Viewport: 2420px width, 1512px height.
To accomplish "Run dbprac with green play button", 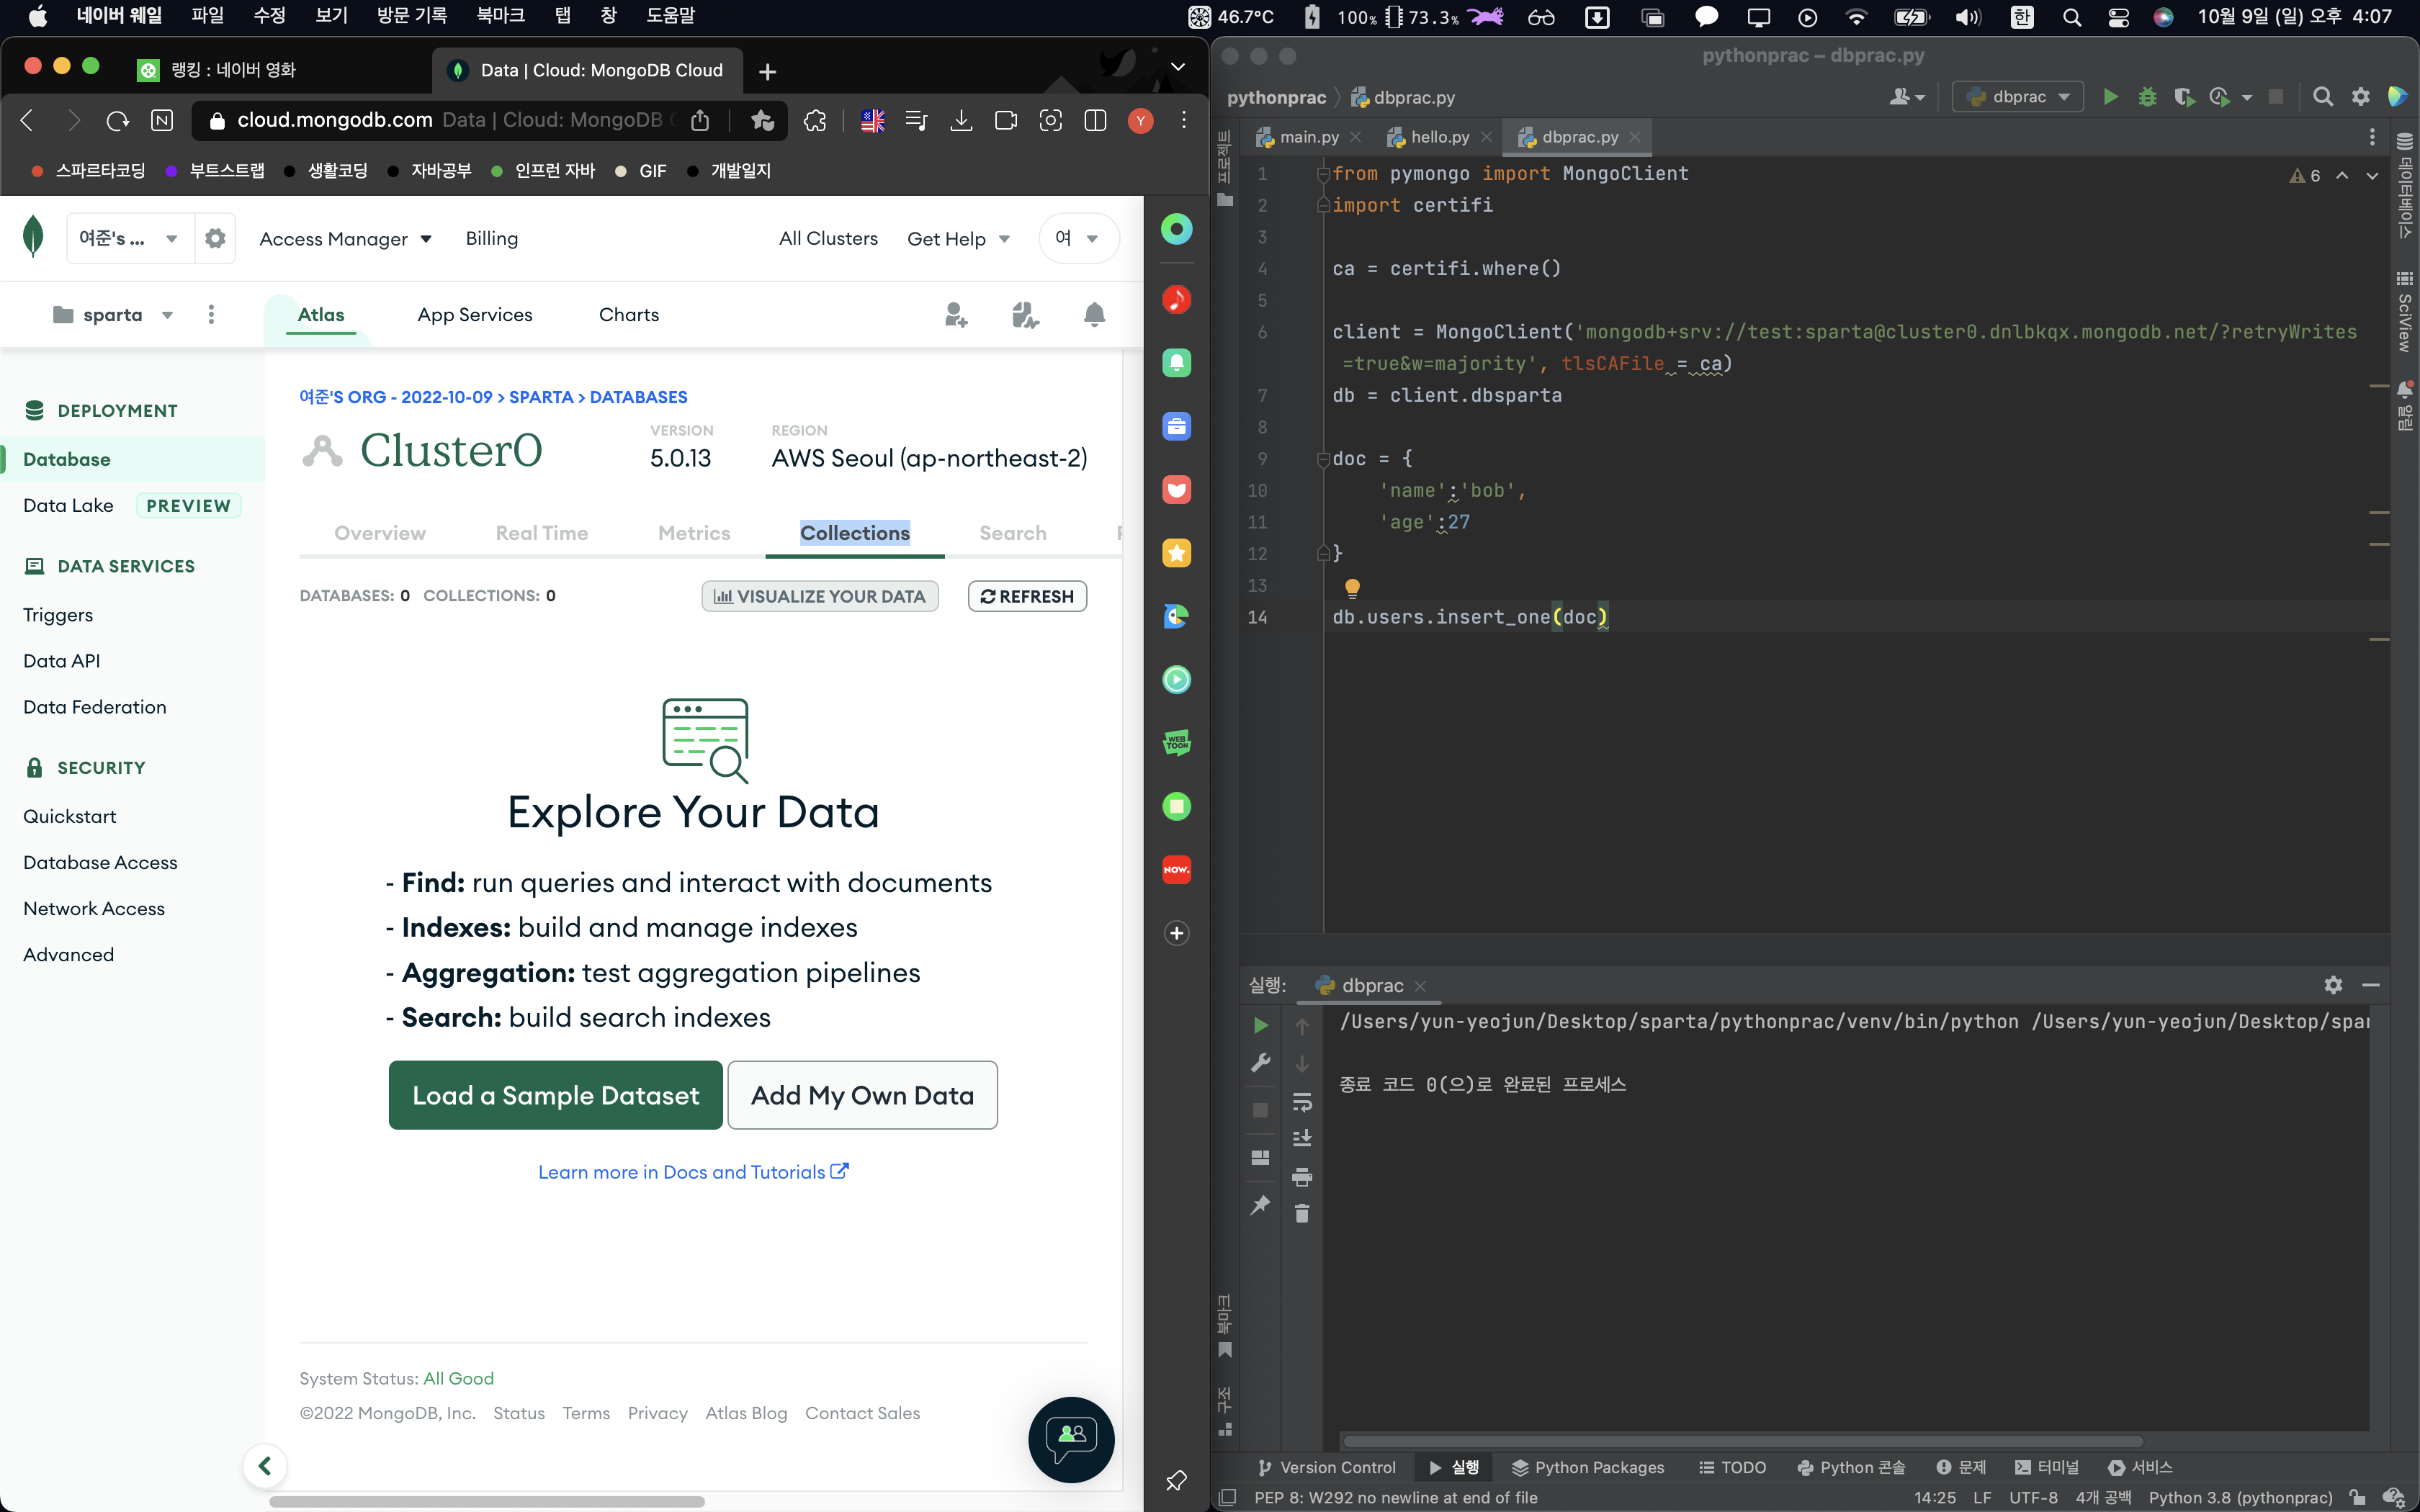I will pyautogui.click(x=2111, y=97).
